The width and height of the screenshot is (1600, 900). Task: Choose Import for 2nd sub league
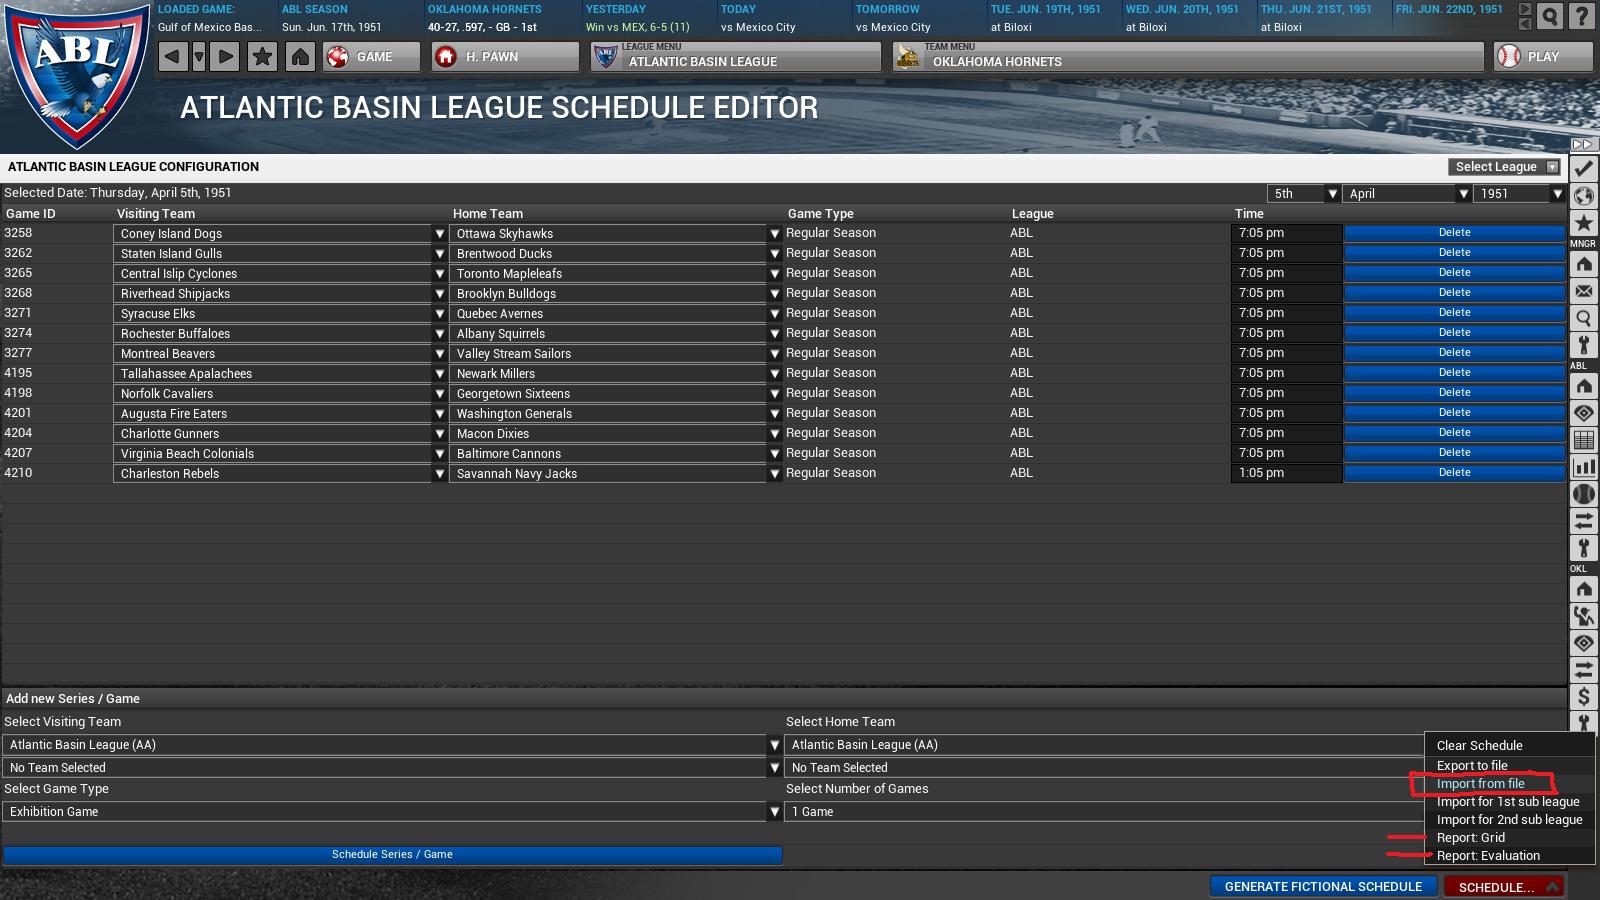click(1509, 820)
